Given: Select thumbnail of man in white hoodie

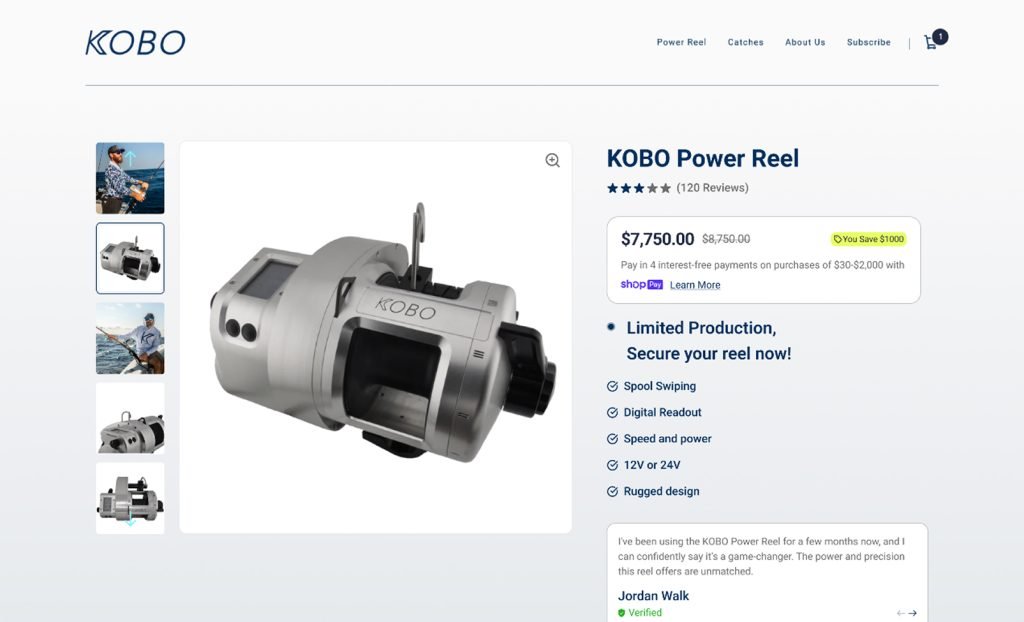Looking at the screenshot, I should coord(130,338).
